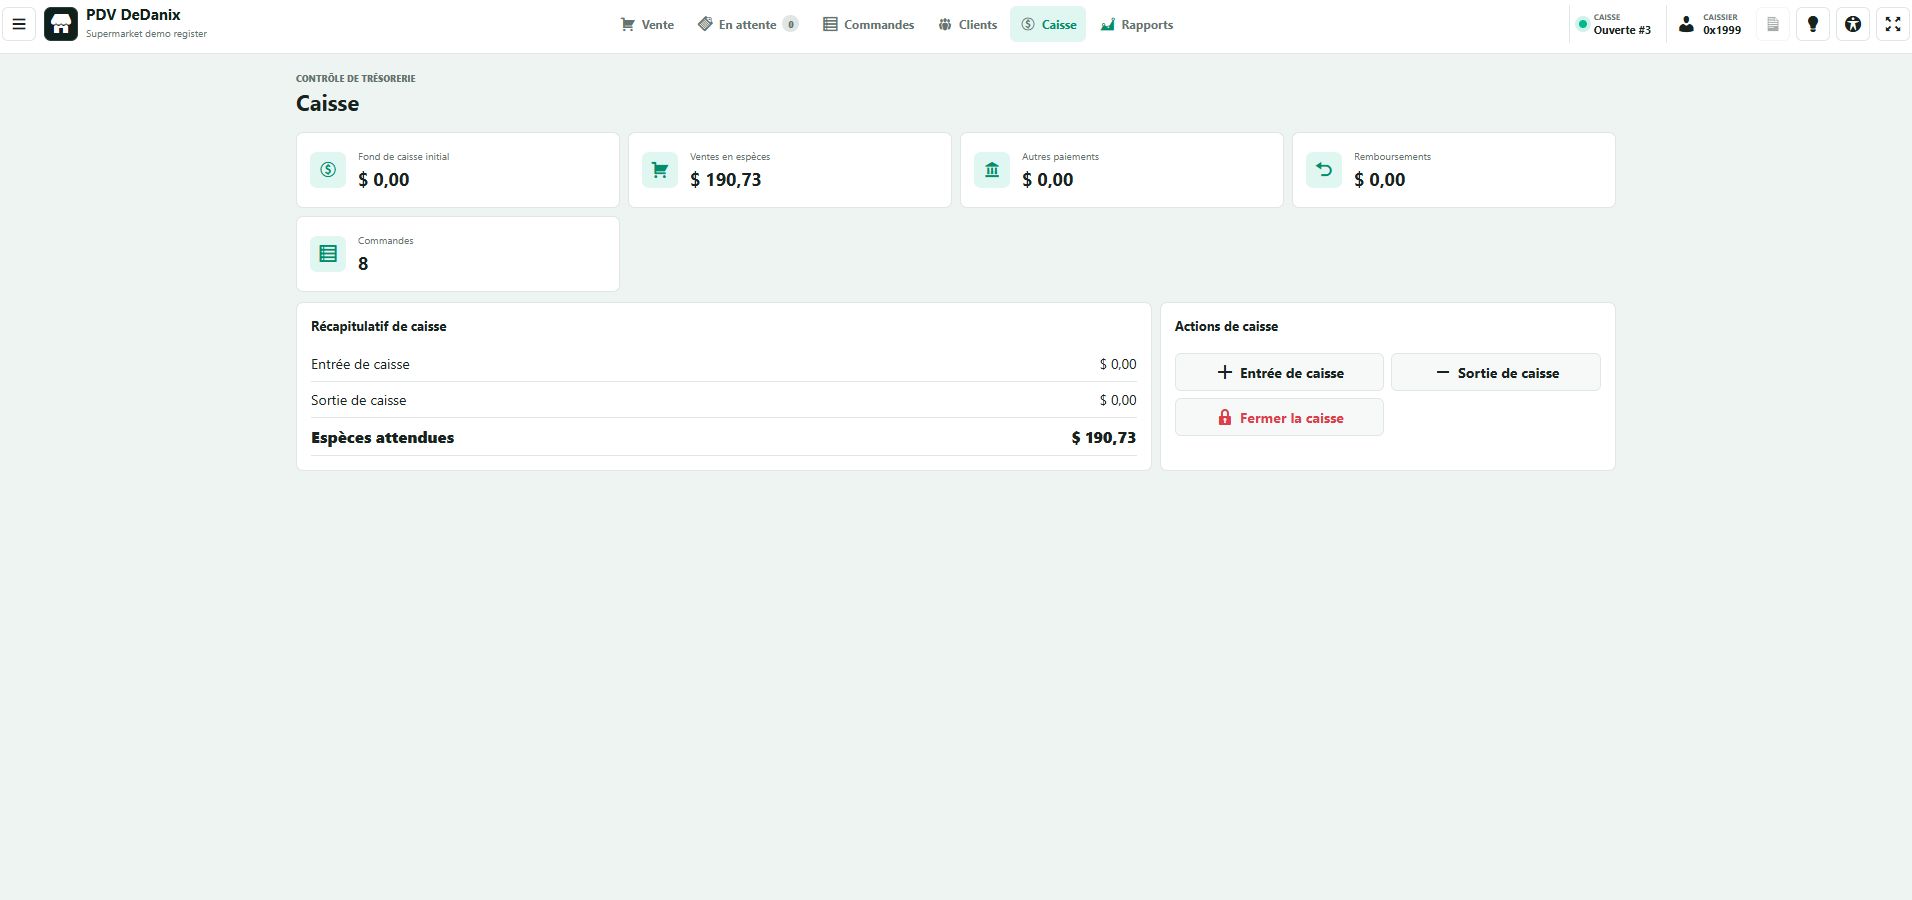Open the Rapports tab
Viewport: 1912px width, 900px height.
[1137, 24]
